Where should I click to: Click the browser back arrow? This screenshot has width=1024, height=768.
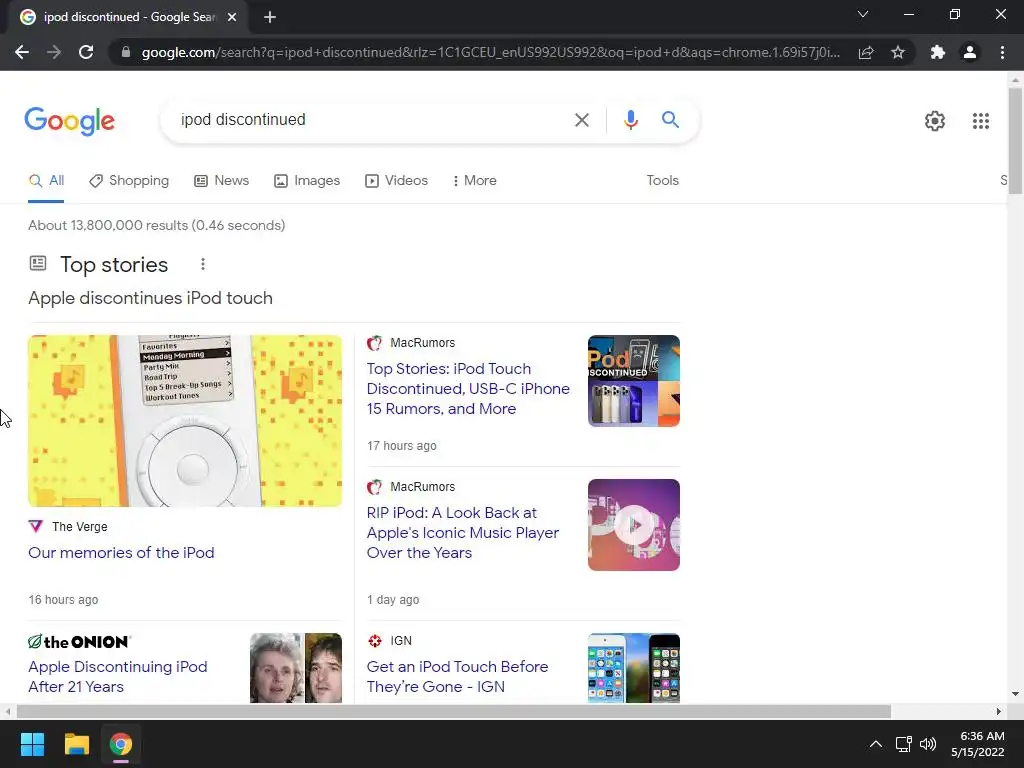(22, 52)
